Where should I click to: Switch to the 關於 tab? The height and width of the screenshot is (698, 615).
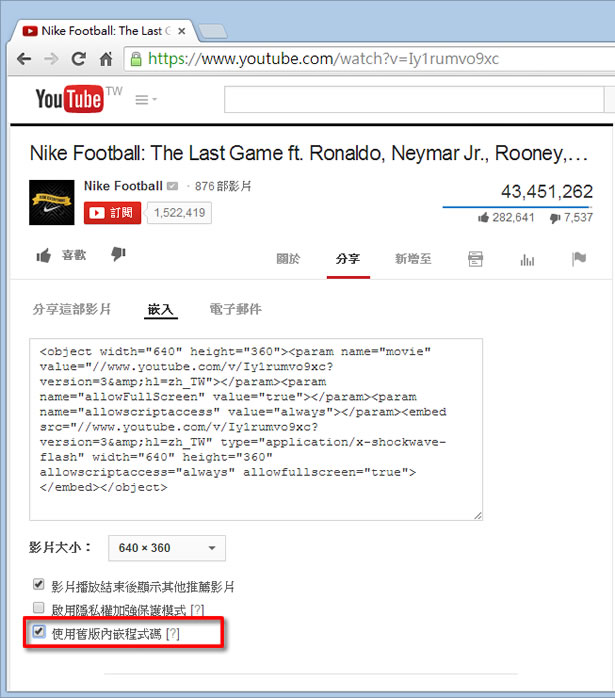[288, 259]
